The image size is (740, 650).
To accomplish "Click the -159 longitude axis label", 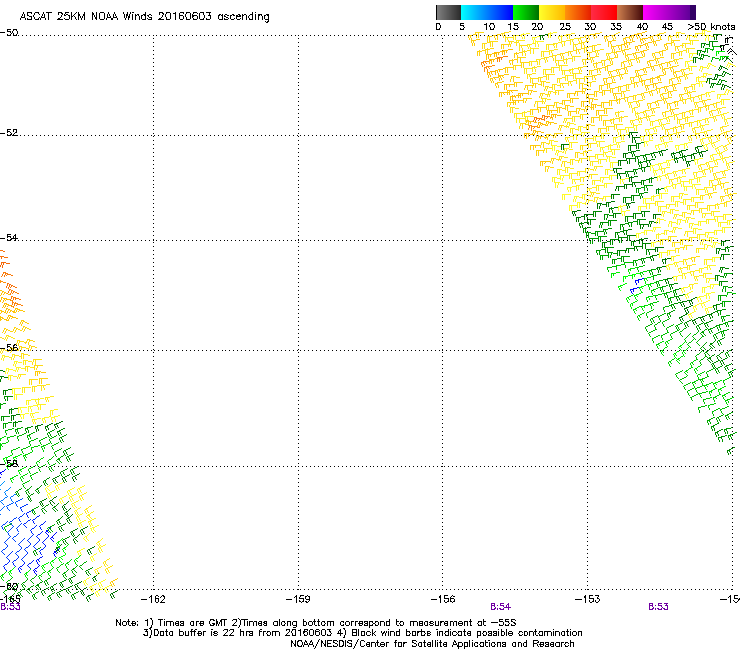I will pos(298,599).
